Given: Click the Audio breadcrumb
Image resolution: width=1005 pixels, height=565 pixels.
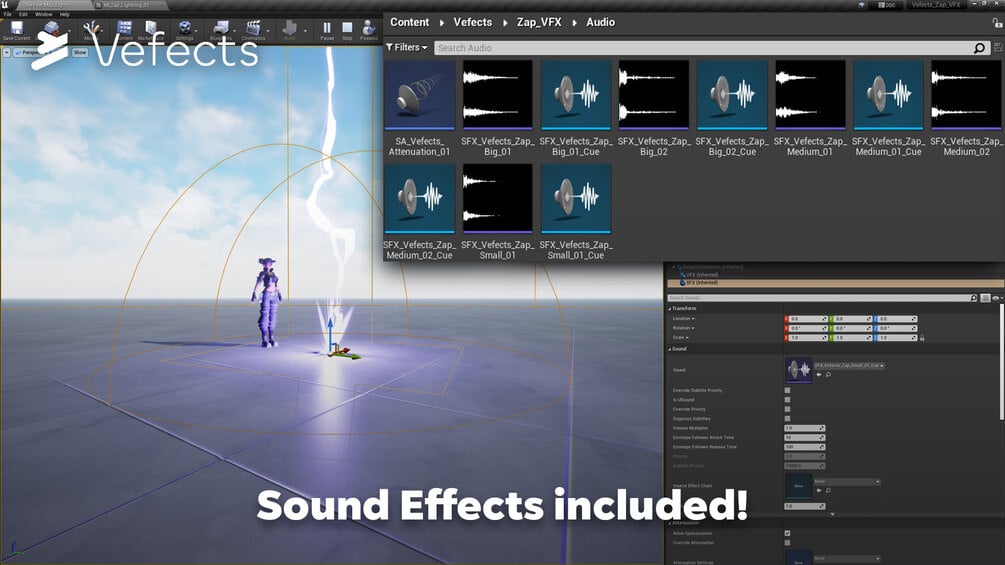Looking at the screenshot, I should pos(601,22).
